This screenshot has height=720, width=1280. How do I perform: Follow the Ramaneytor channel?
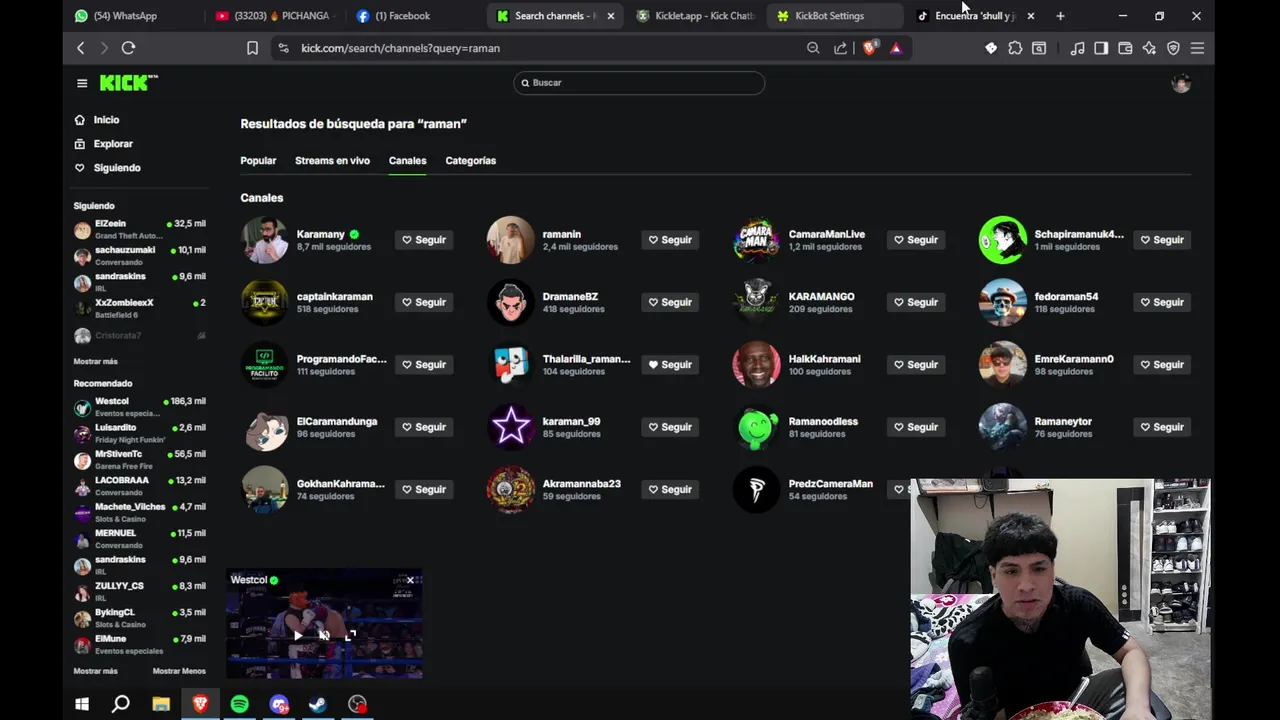[1162, 427]
